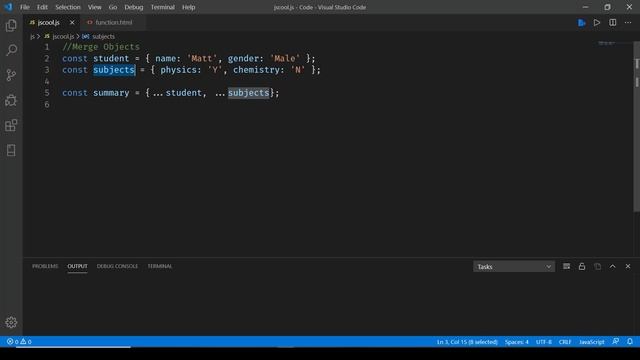This screenshot has width=640, height=360.
Task: Switch to the PROBLEMS panel tab
Action: pos(45,266)
